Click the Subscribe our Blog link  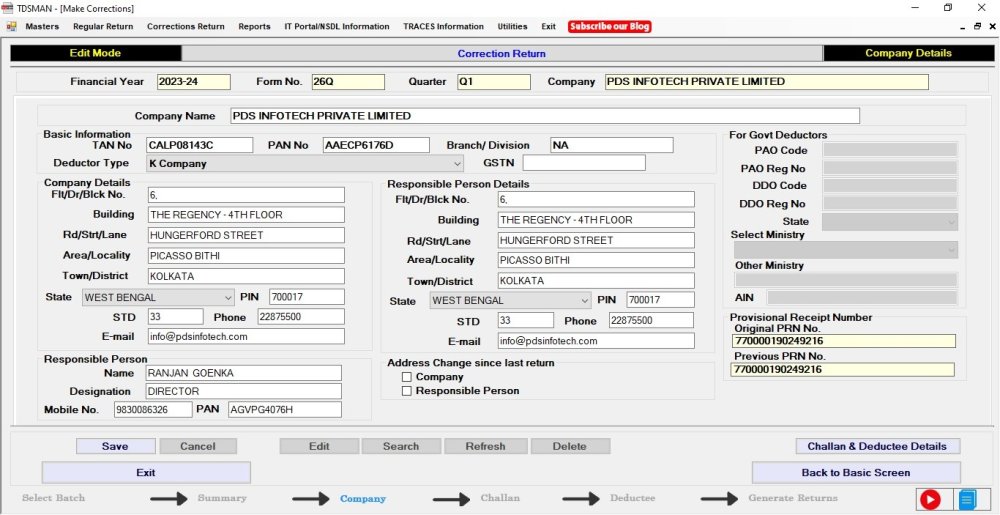[x=609, y=27]
